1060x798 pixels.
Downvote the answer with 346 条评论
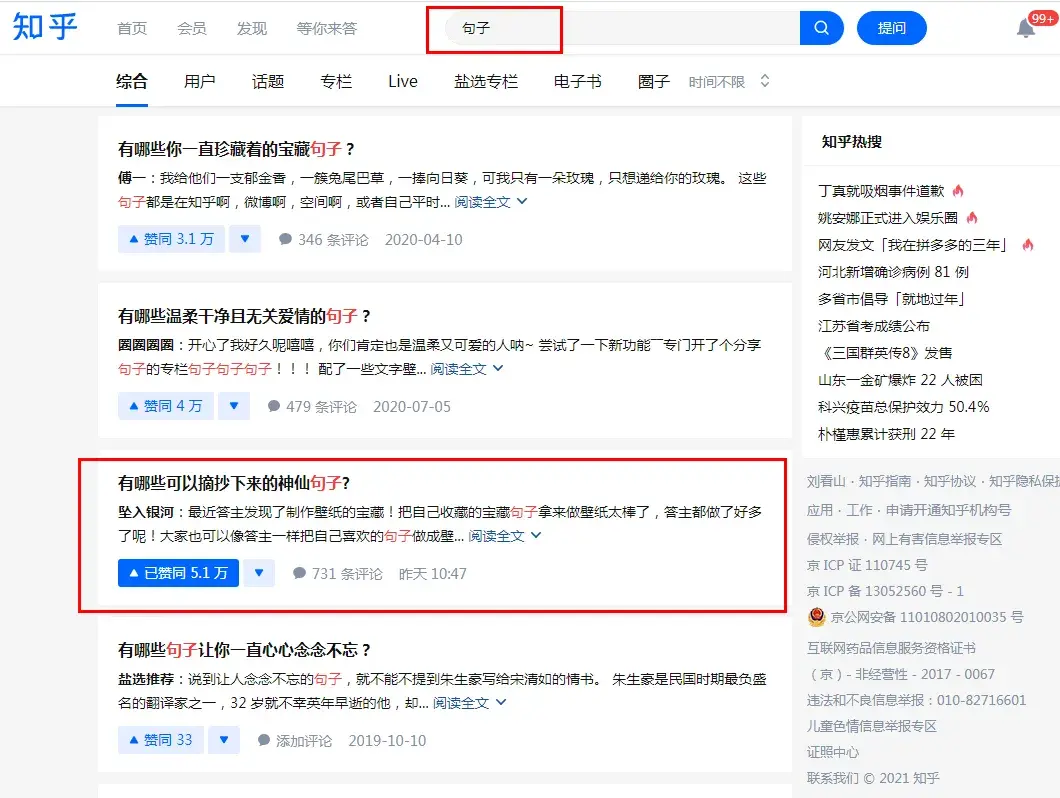pyautogui.click(x=245, y=239)
